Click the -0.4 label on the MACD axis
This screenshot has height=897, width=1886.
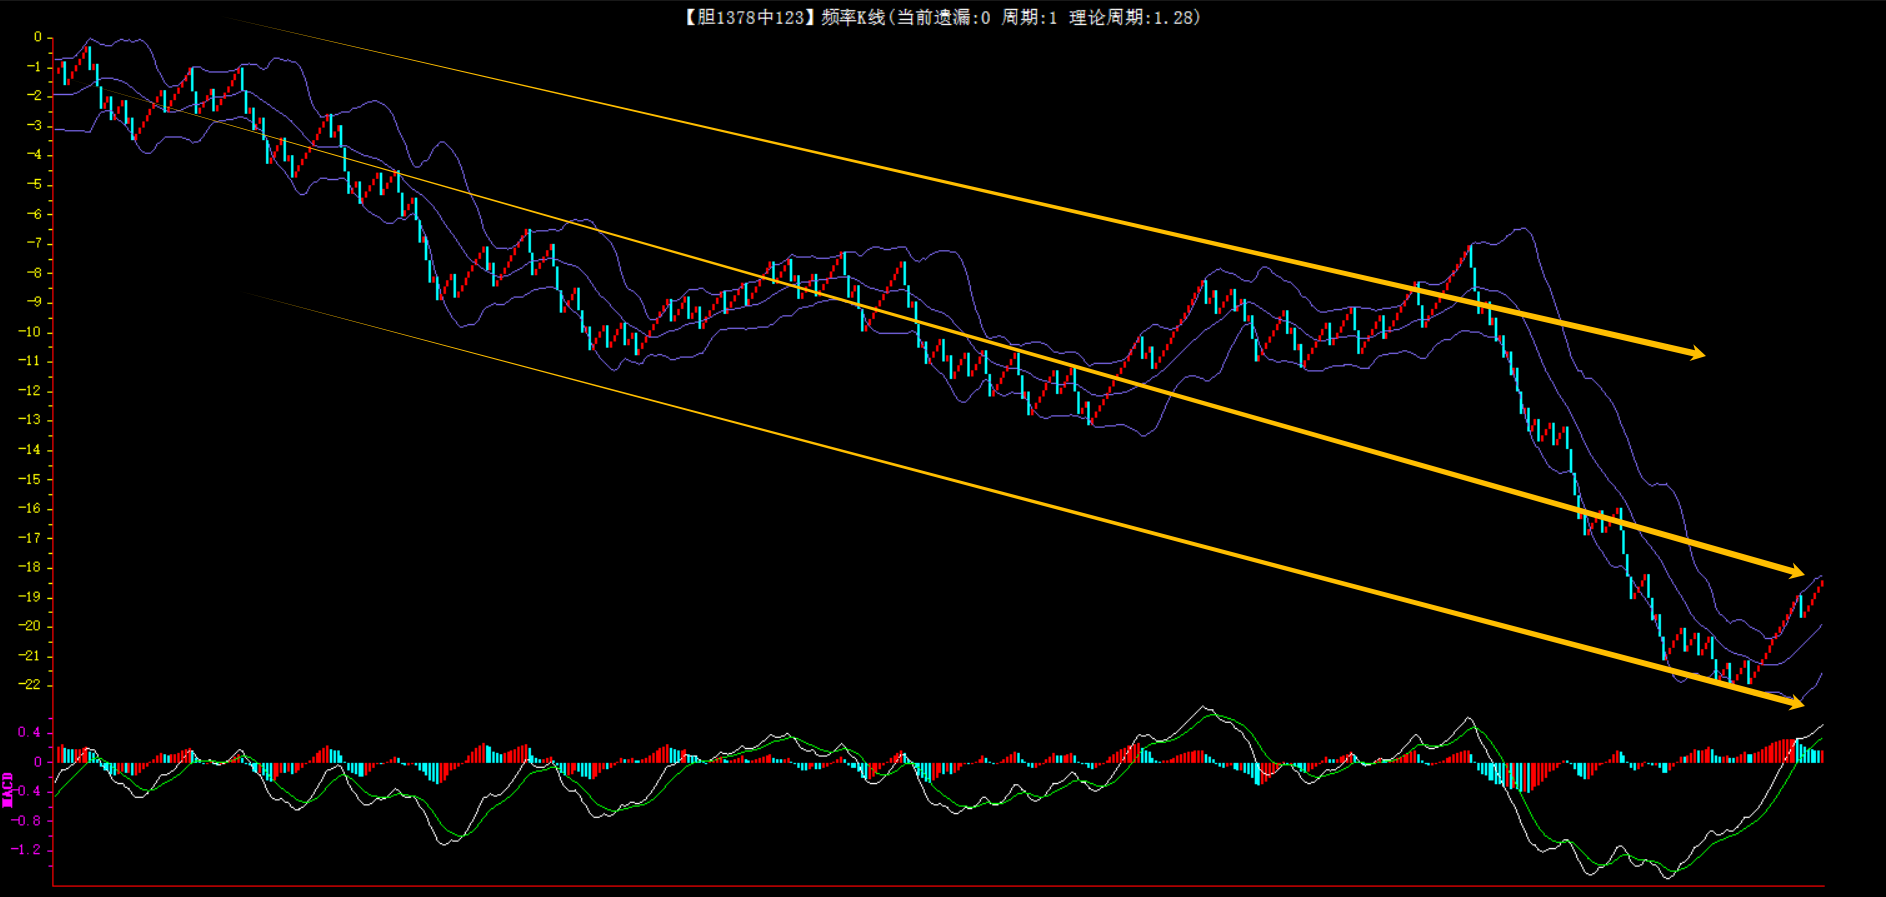tap(27, 791)
